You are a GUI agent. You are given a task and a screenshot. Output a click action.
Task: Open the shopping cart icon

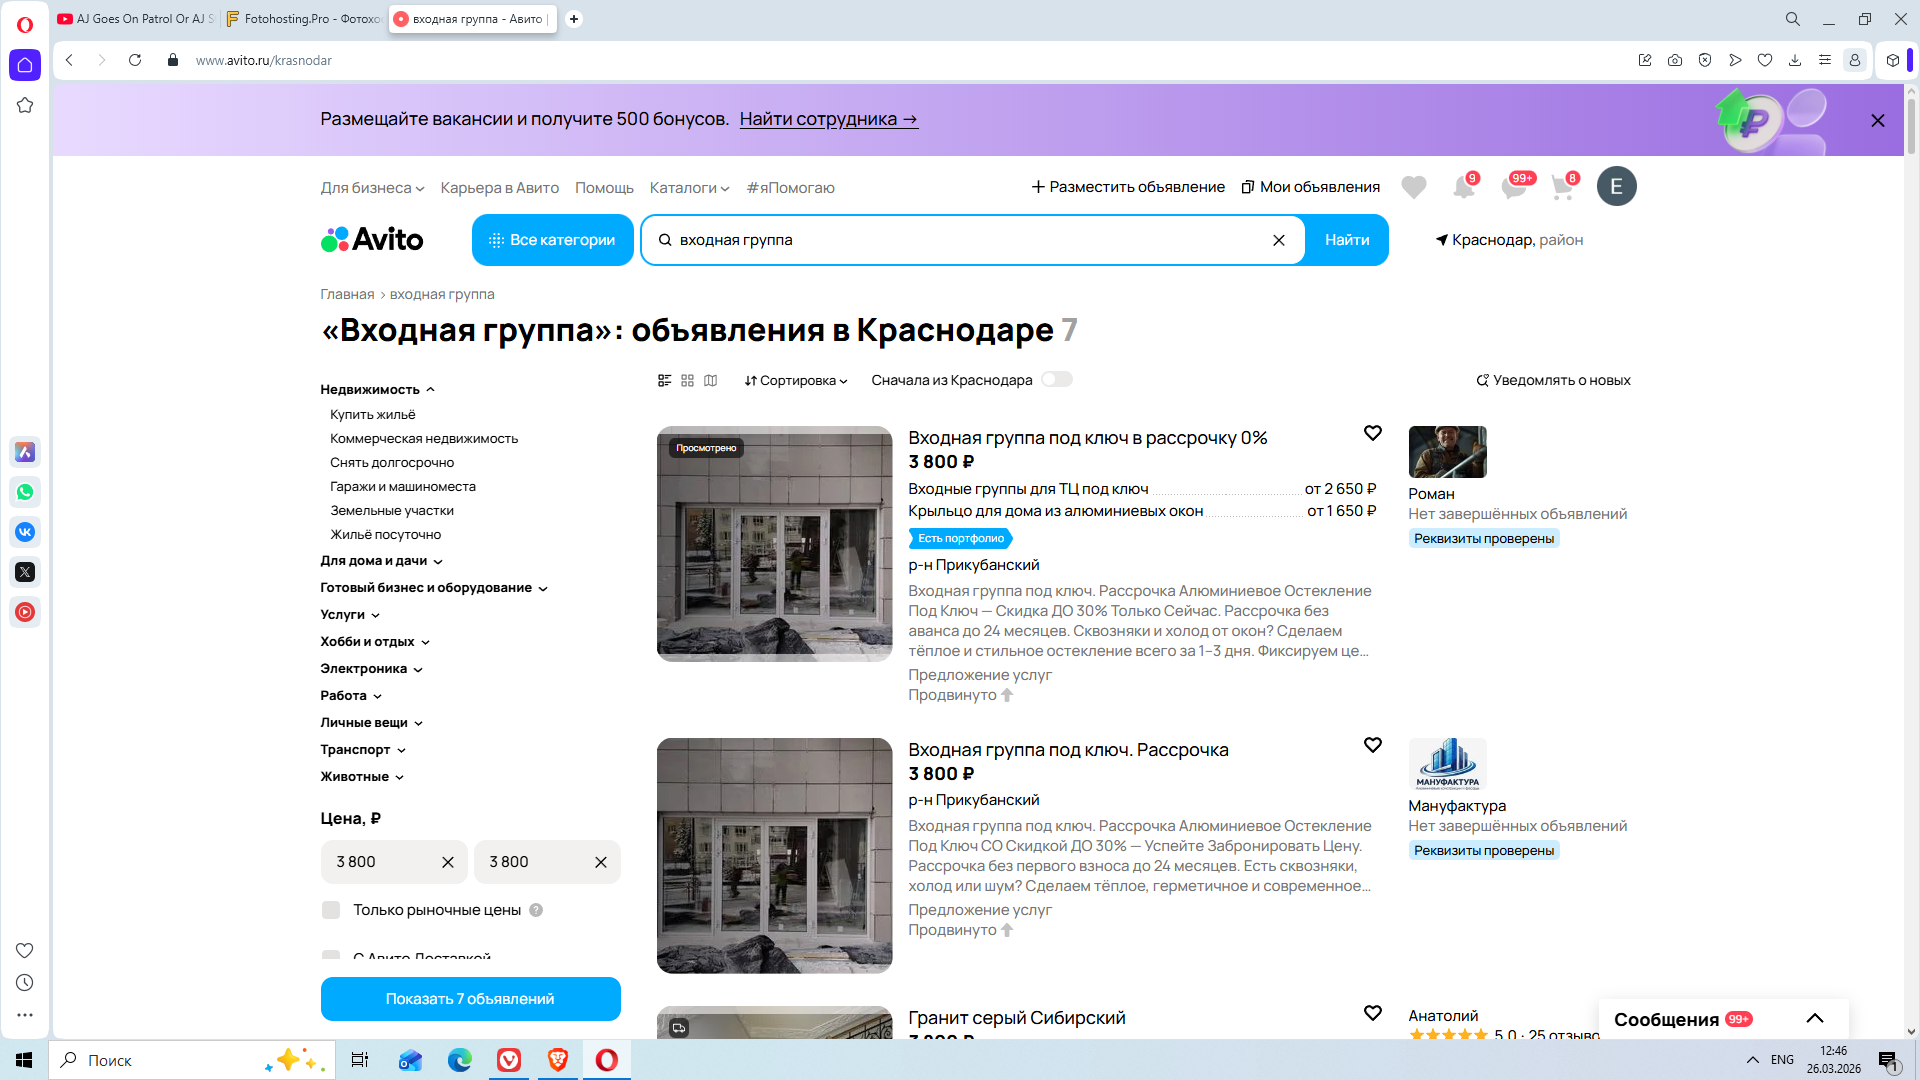(1562, 187)
